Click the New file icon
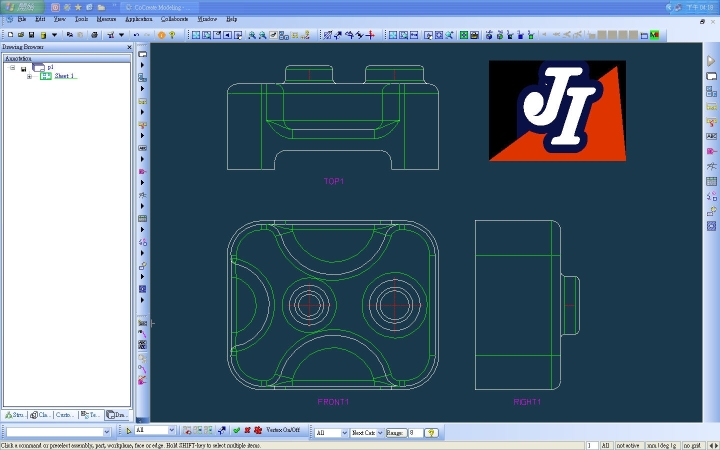The height and width of the screenshot is (450, 720). click(x=10, y=35)
